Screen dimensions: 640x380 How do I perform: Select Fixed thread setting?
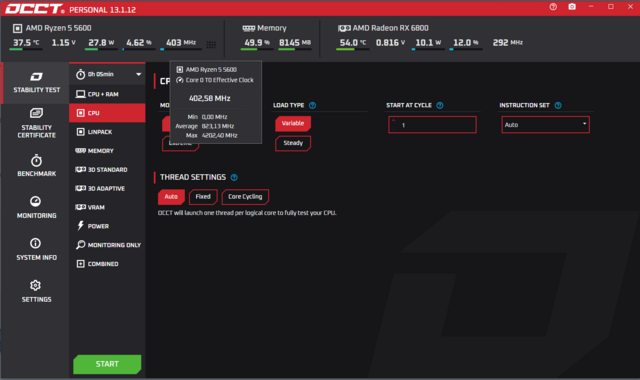[203, 197]
